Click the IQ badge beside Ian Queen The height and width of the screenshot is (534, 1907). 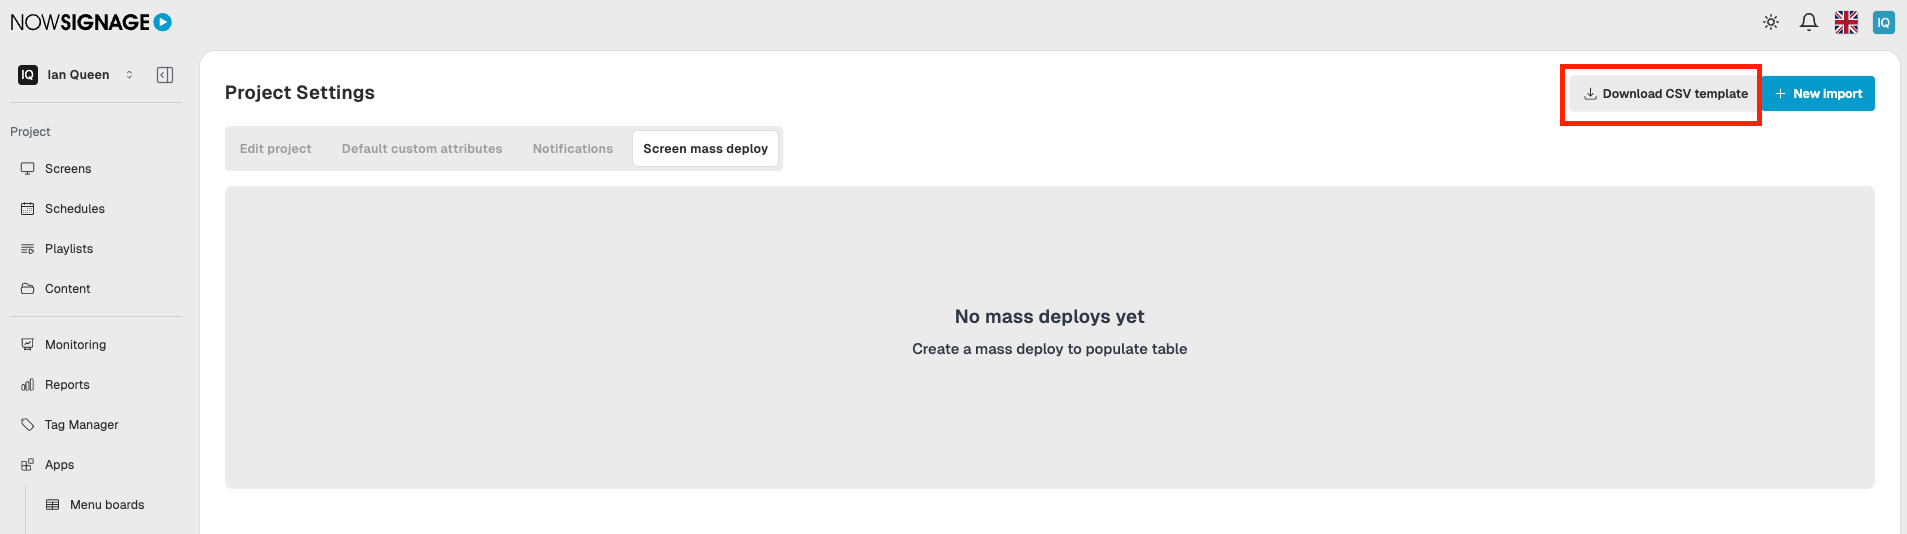point(28,75)
